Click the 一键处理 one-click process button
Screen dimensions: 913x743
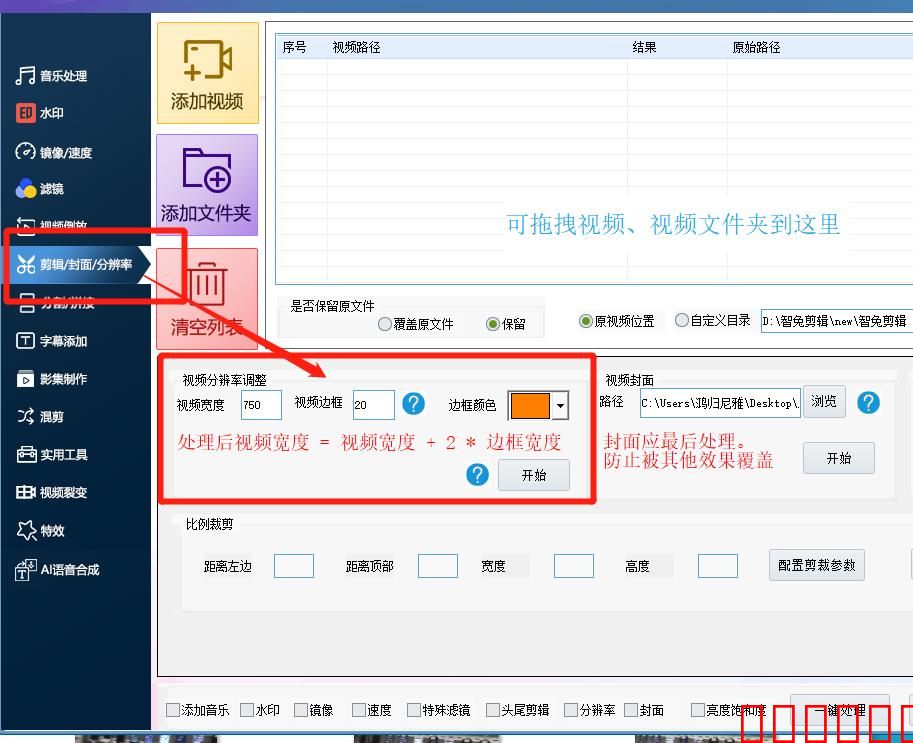[840, 710]
